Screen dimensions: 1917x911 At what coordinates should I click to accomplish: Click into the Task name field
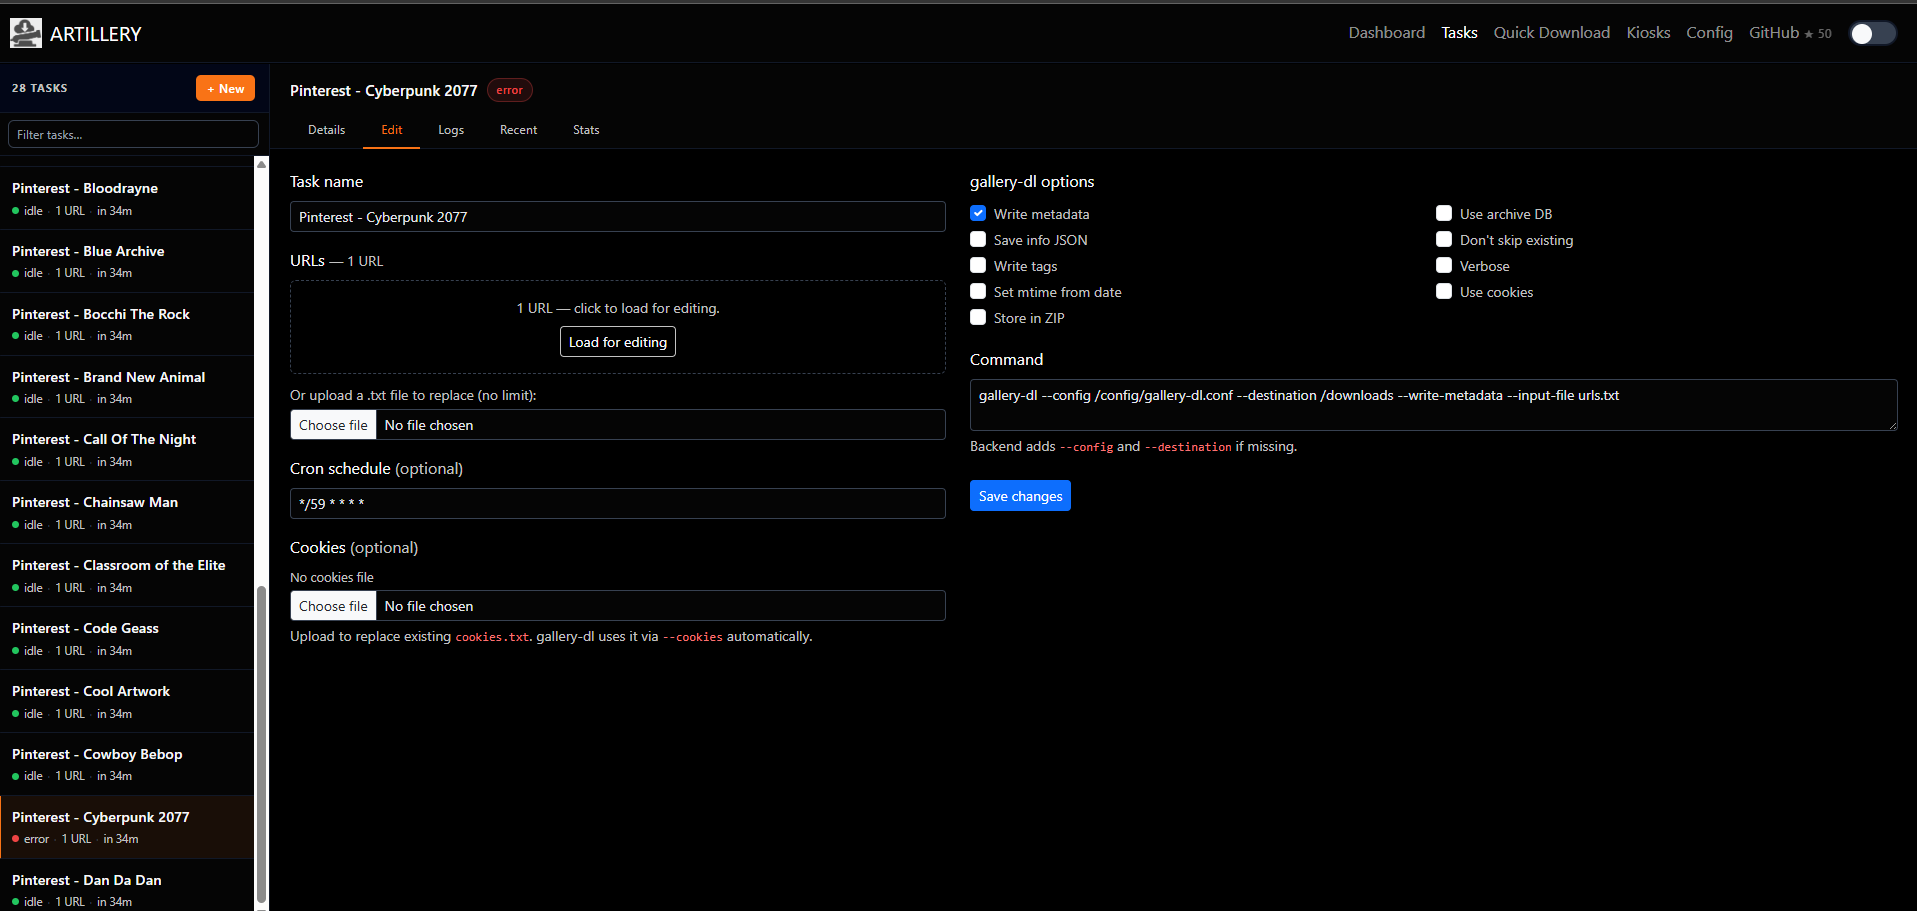click(617, 217)
